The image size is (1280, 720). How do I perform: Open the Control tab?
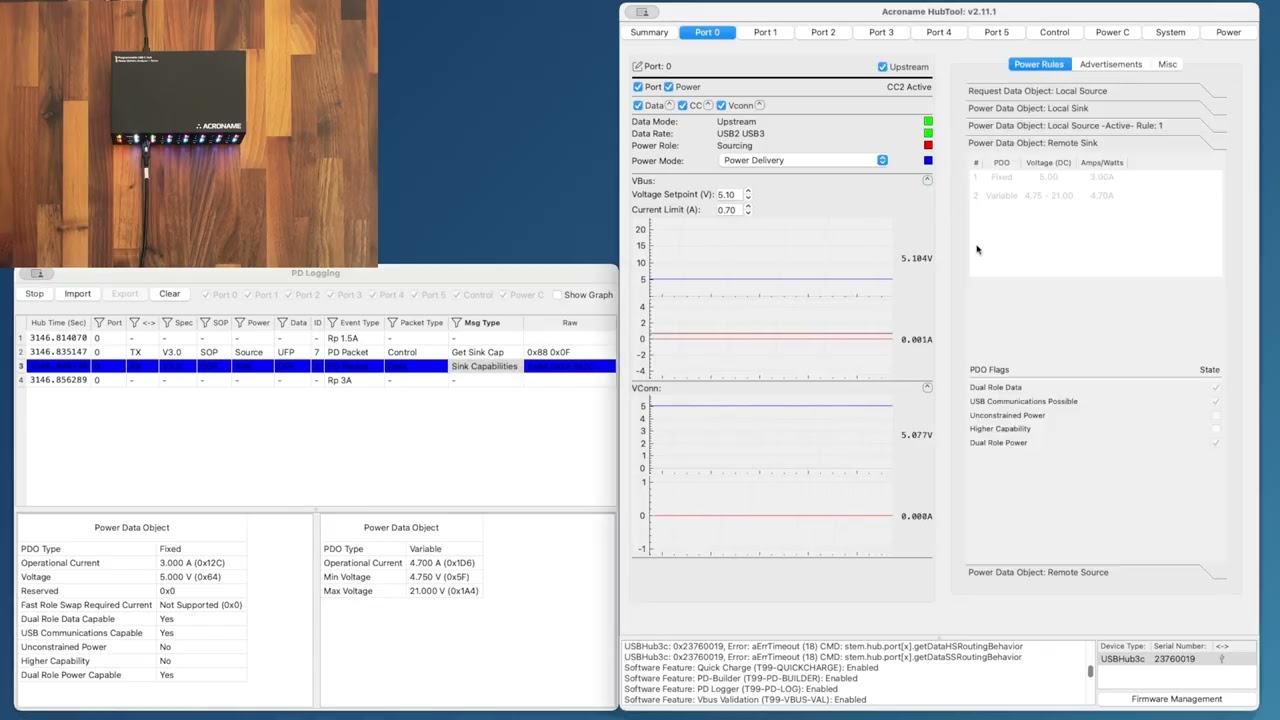point(1054,32)
